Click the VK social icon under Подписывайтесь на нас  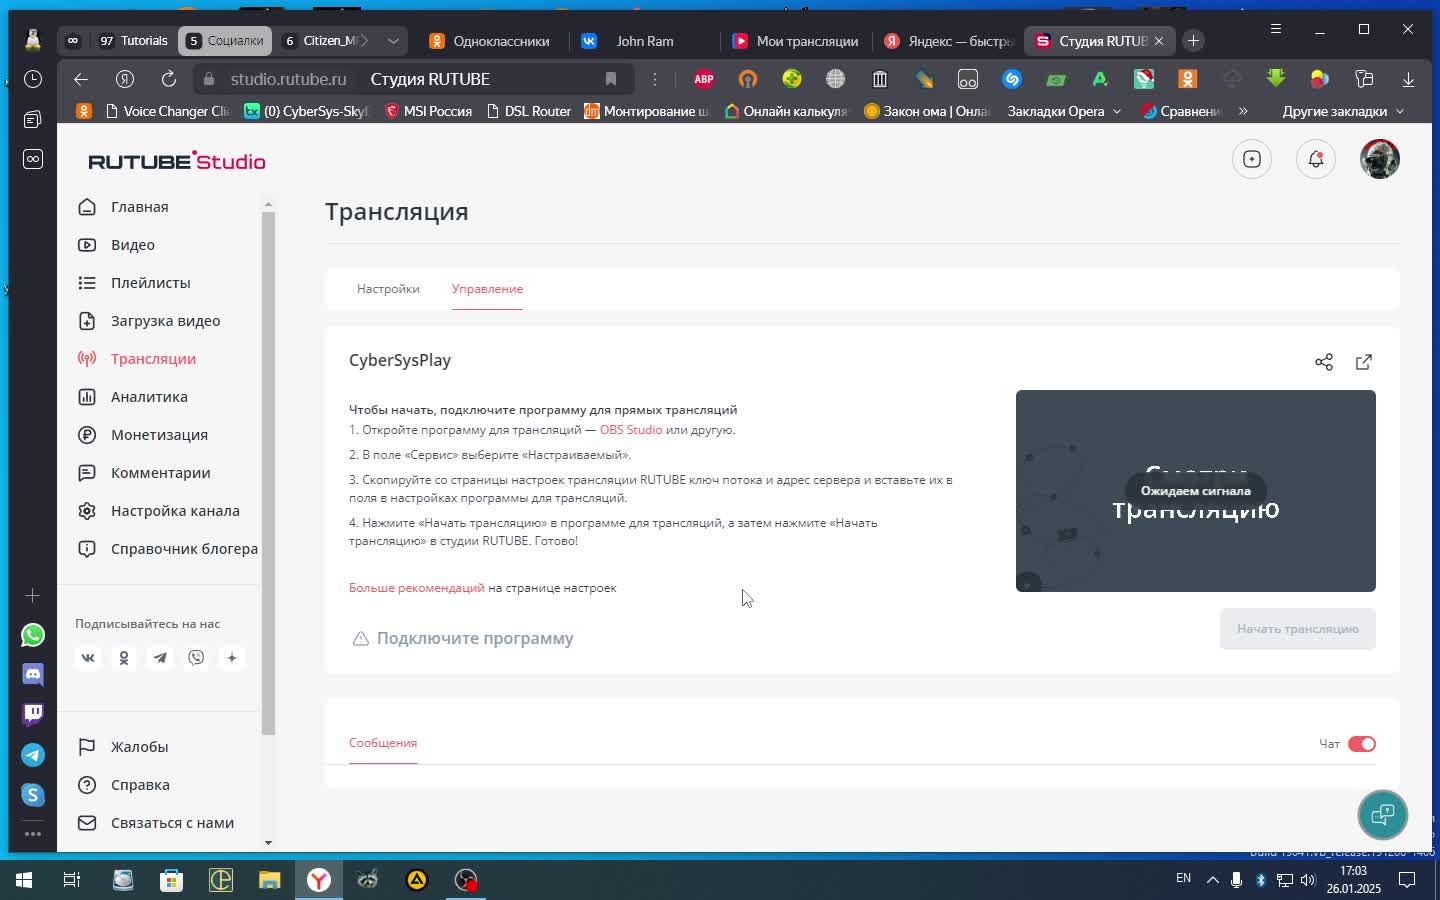point(88,658)
